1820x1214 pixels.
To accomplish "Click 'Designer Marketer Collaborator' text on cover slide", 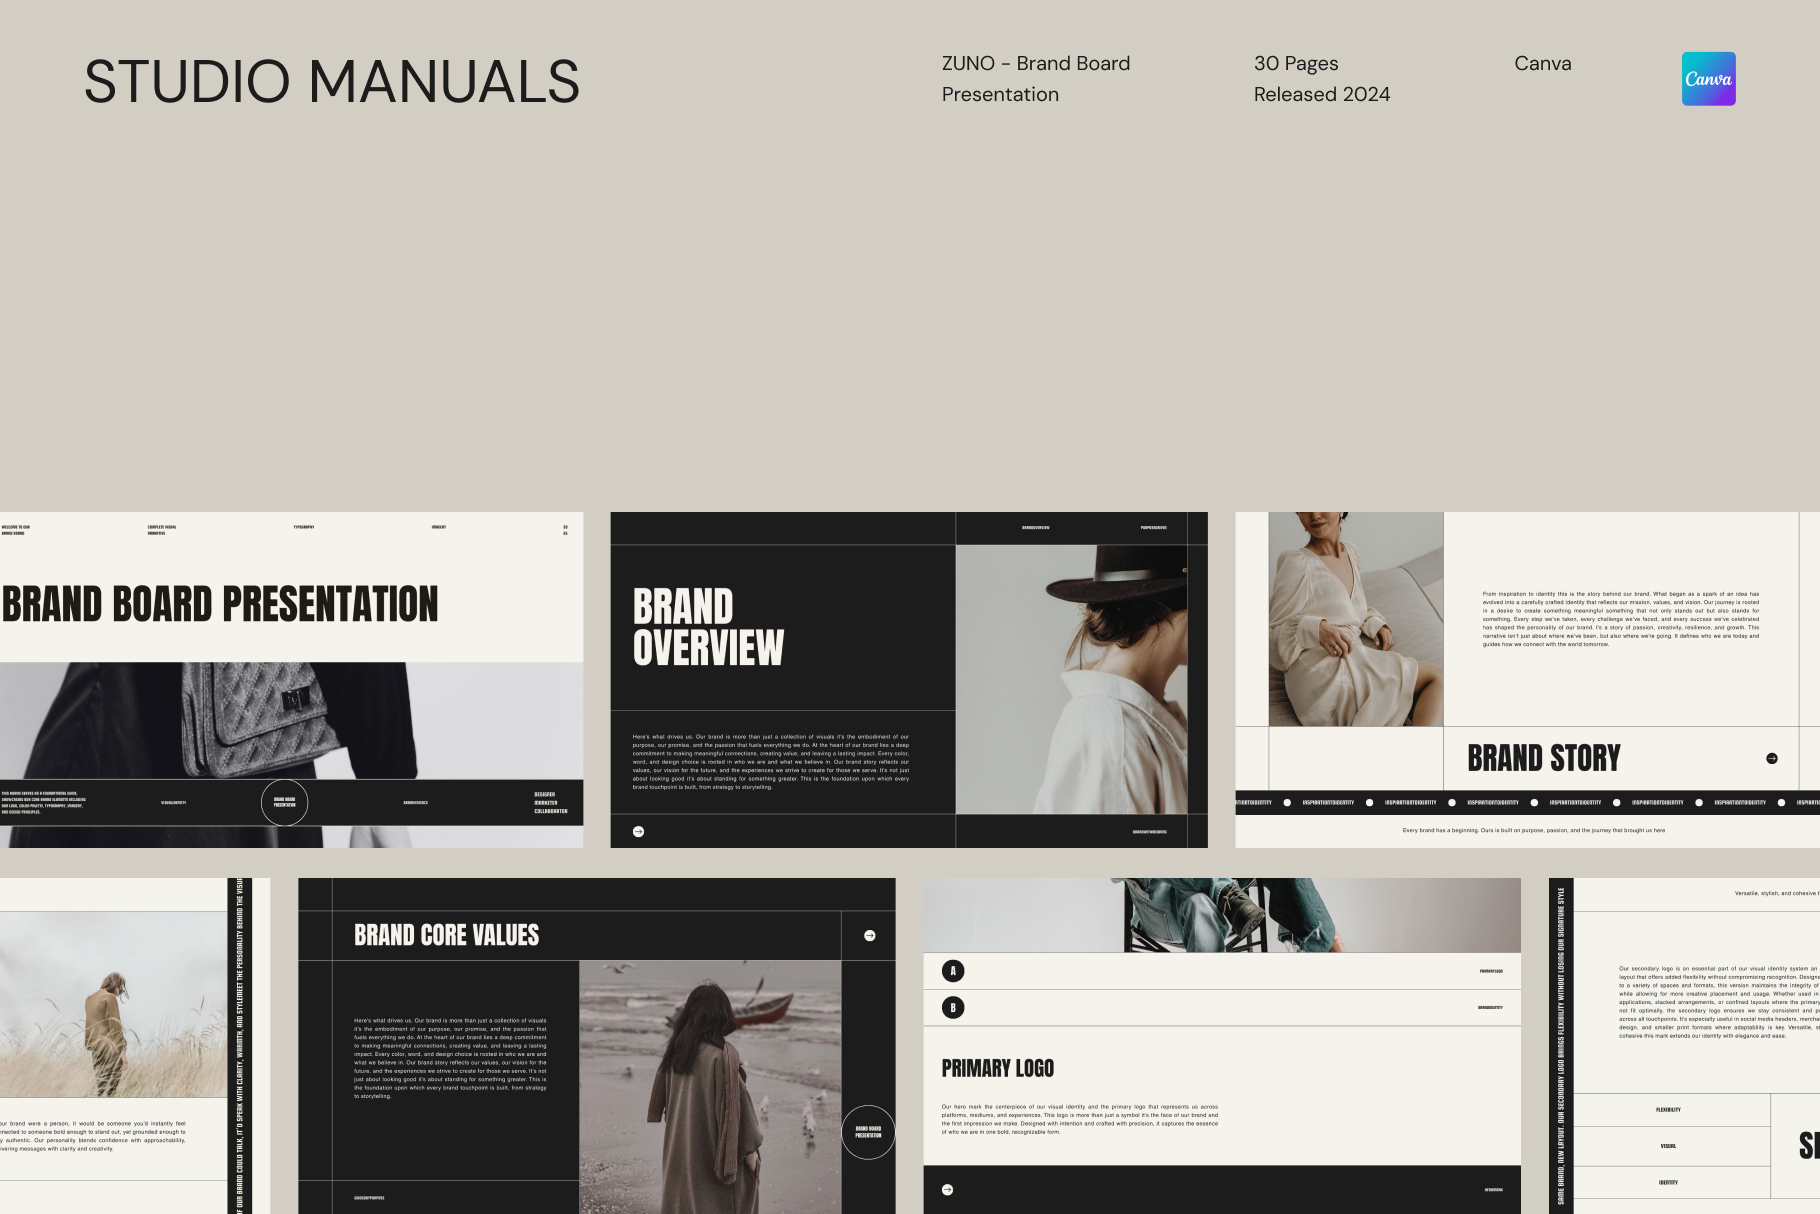I will tap(550, 803).
